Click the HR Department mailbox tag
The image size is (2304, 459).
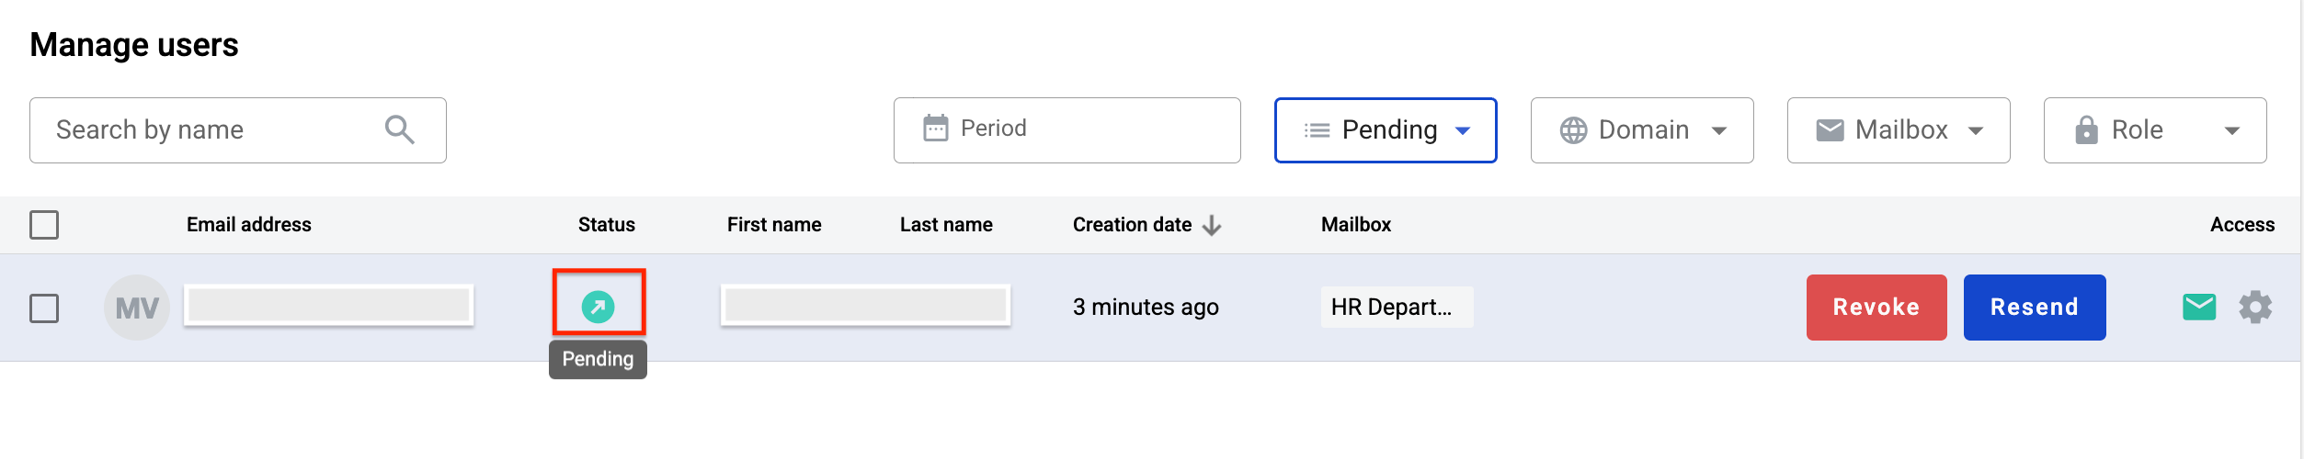pos(1395,307)
